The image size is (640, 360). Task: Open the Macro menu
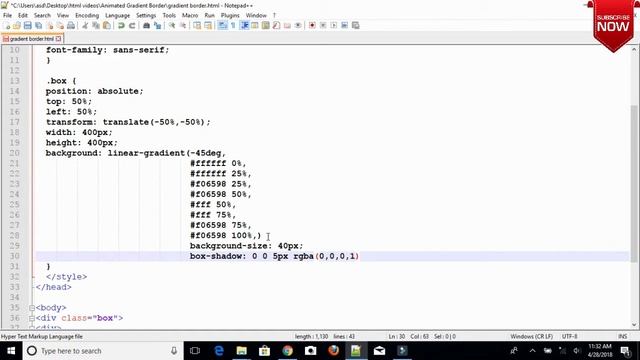coord(190,15)
